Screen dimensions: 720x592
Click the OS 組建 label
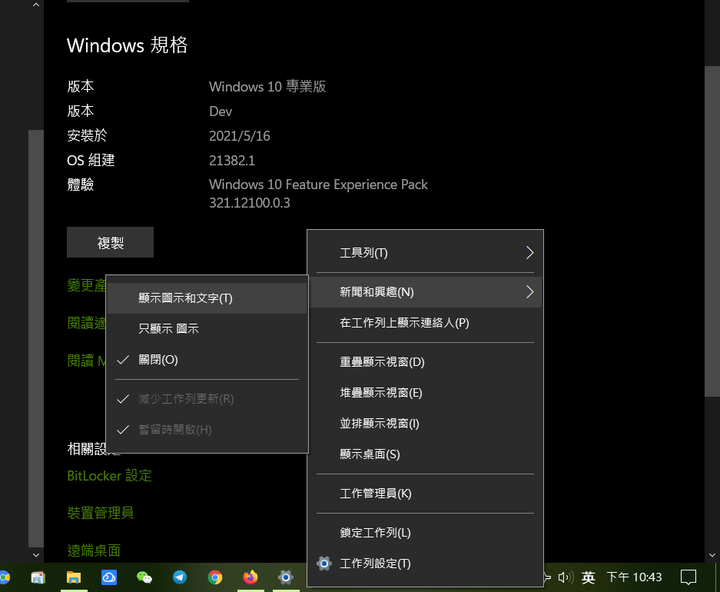click(91, 161)
